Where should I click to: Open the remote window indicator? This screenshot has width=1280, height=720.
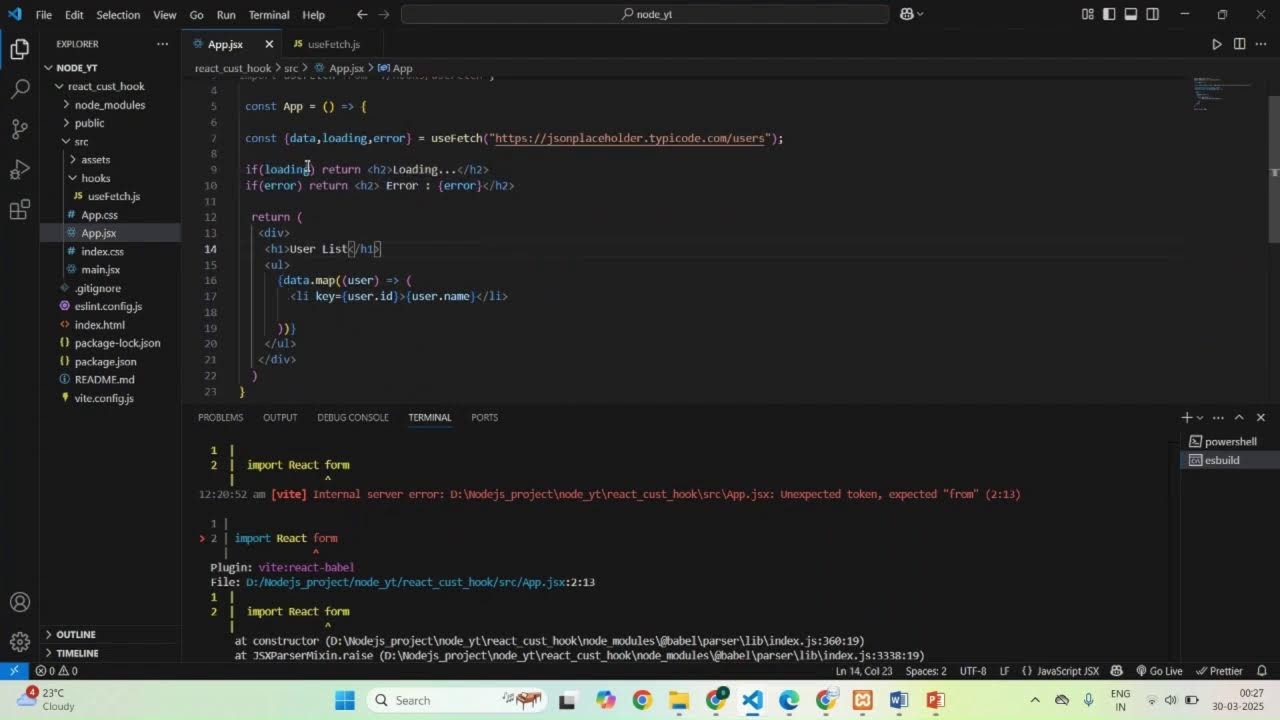click(x=14, y=671)
